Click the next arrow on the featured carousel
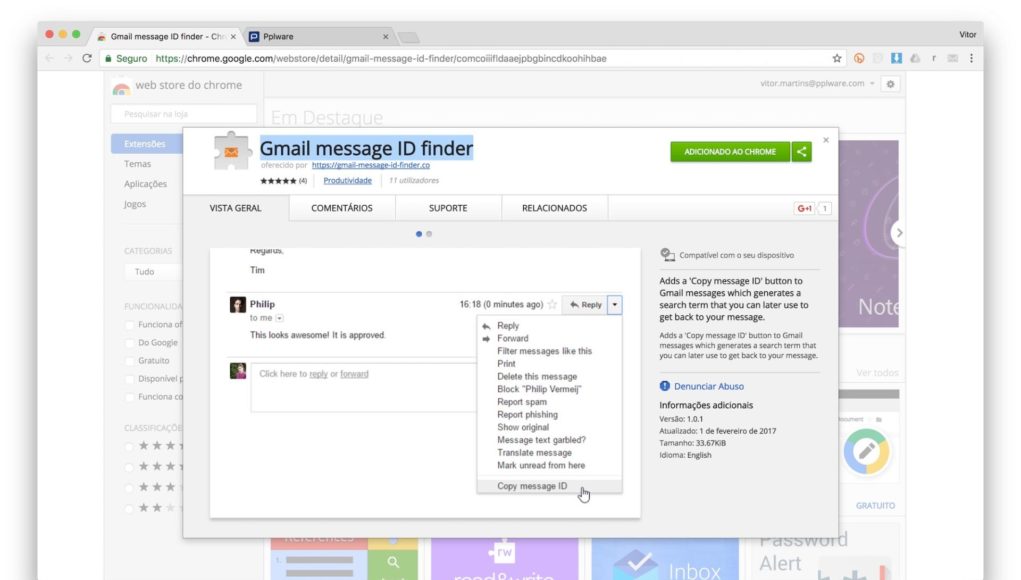Screen dimensions: 1021x580 click(x=899, y=232)
